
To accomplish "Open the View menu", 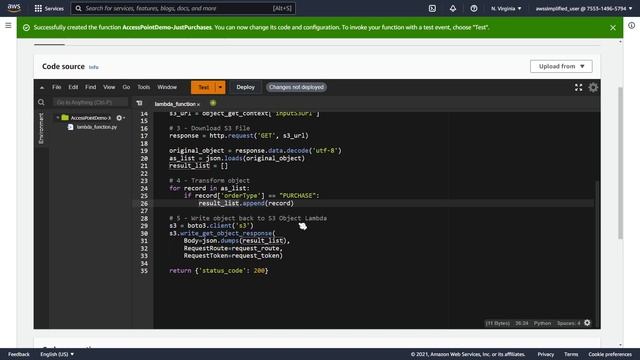I will point(109,87).
